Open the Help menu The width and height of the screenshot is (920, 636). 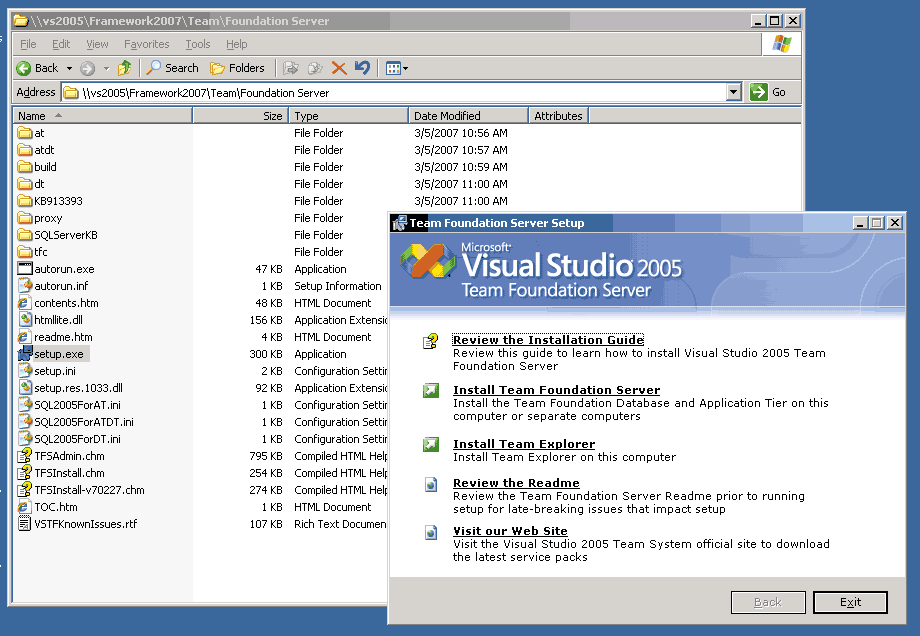pyautogui.click(x=236, y=44)
